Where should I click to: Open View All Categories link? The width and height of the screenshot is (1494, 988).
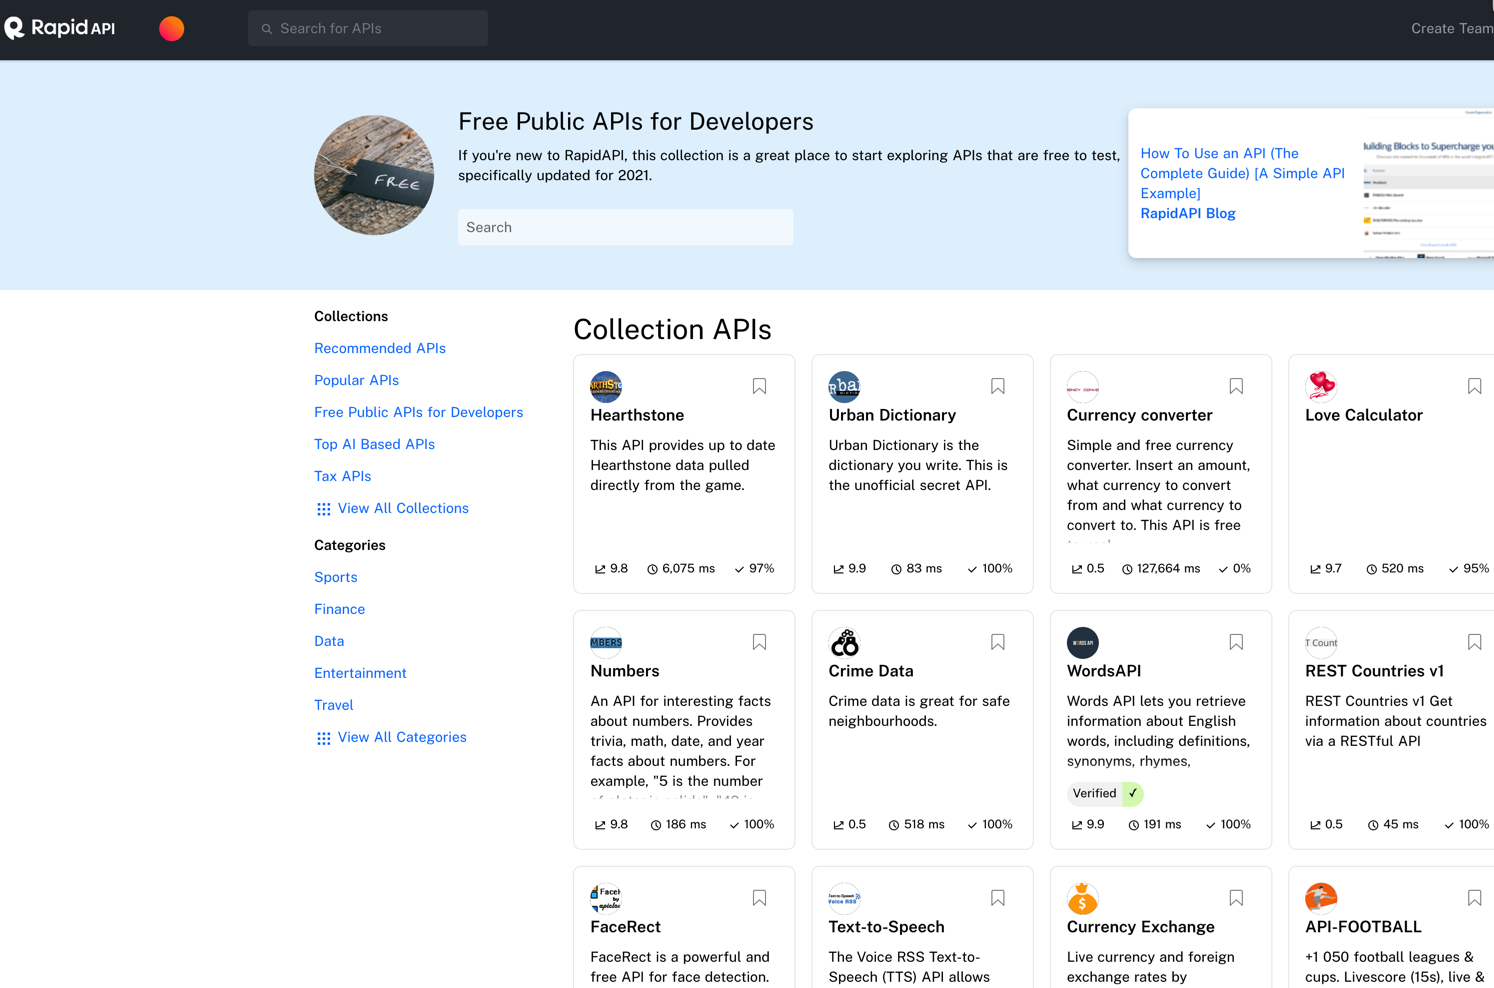coord(402,737)
